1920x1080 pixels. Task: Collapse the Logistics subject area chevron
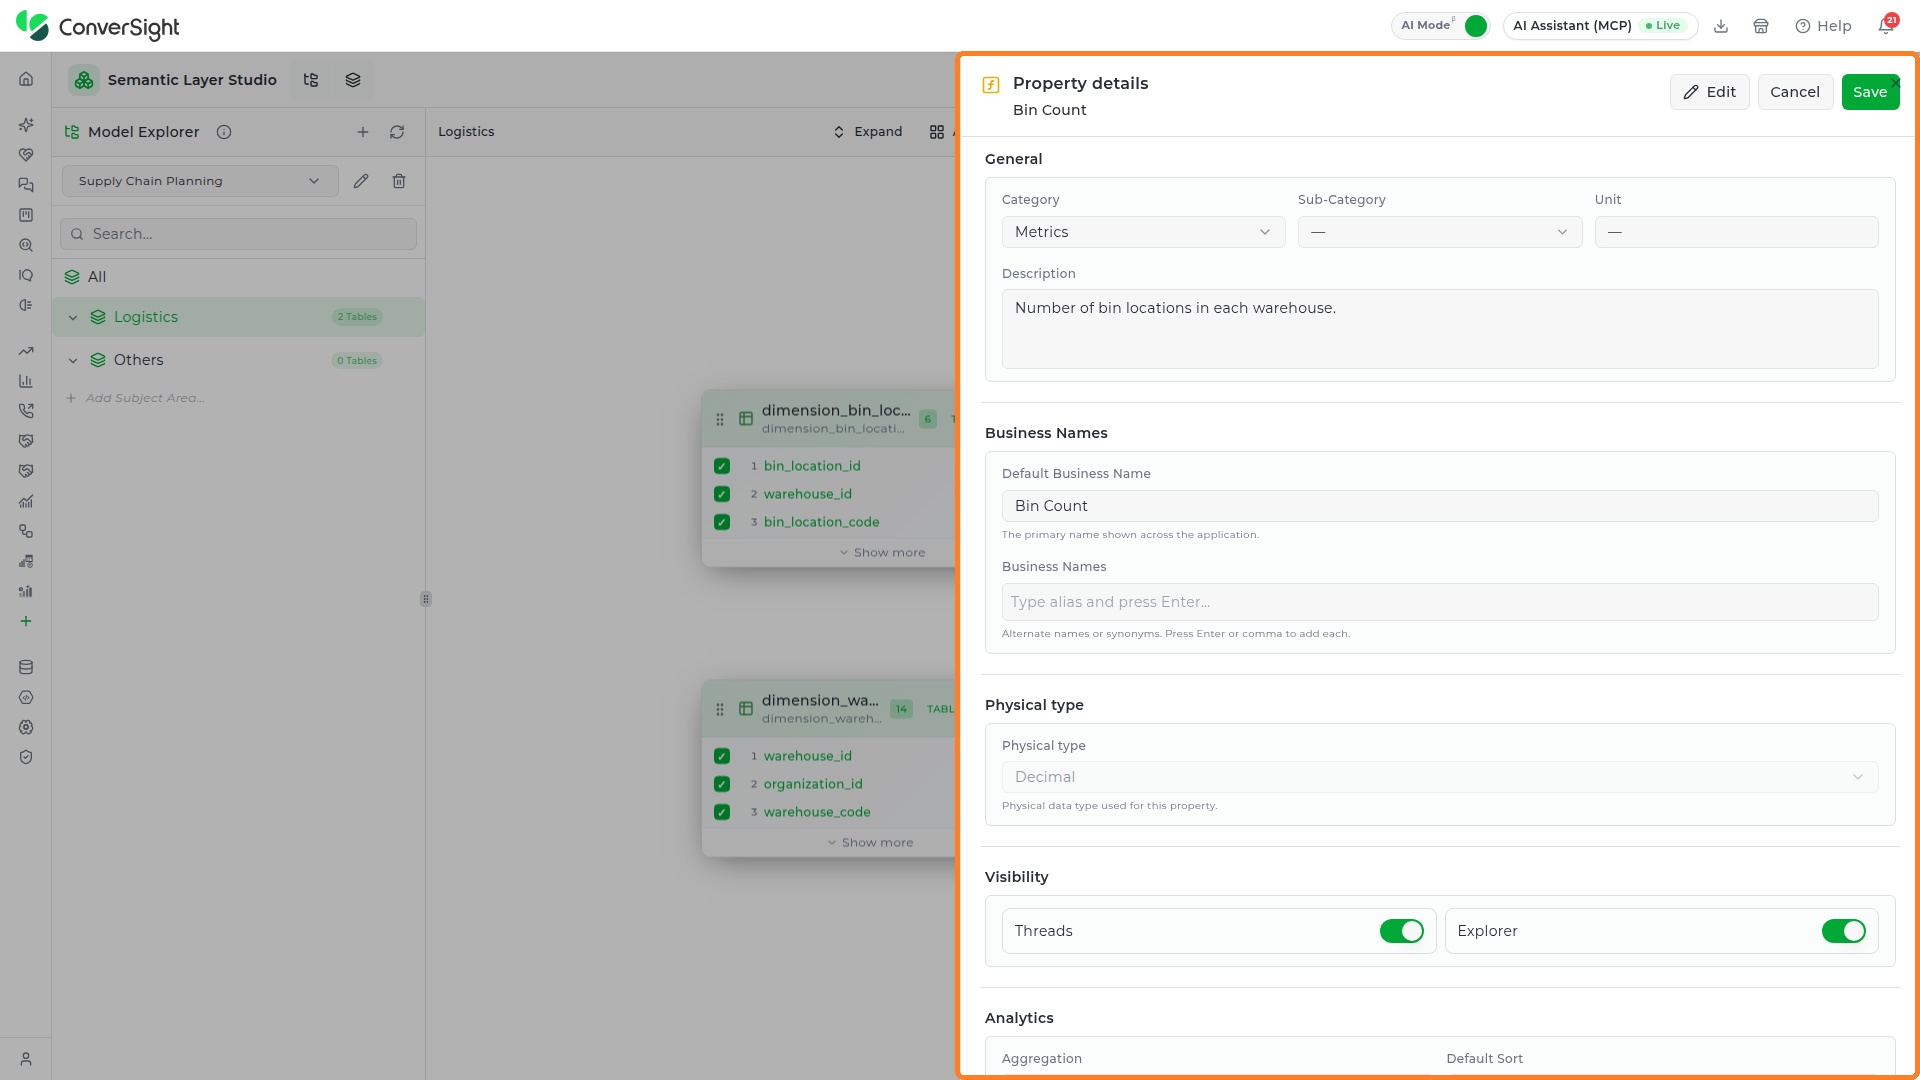[73, 317]
